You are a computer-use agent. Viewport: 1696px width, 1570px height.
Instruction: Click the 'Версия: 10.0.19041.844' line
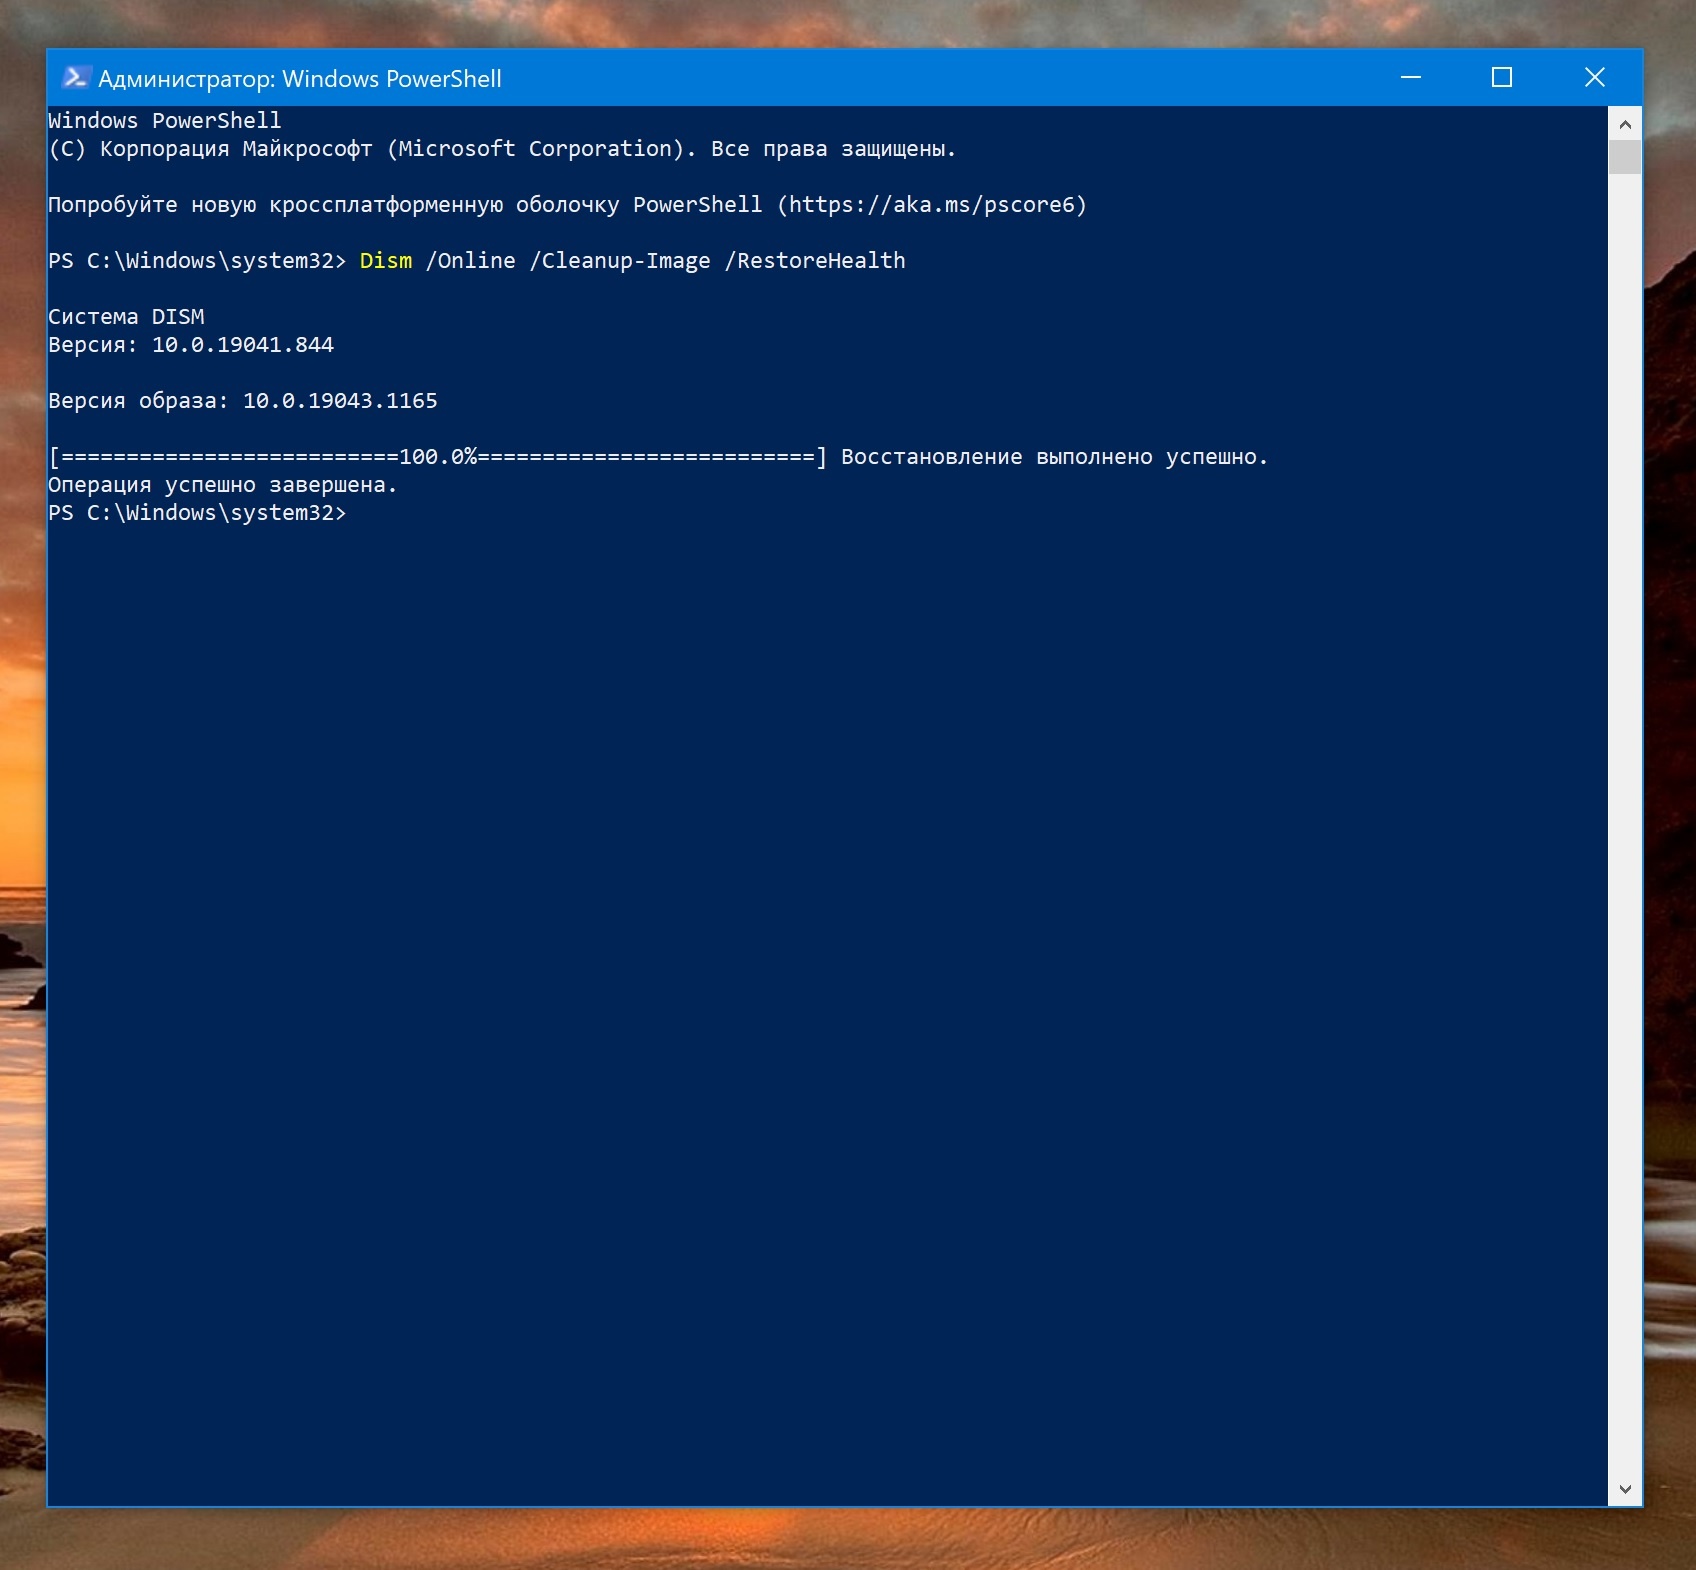(191, 345)
